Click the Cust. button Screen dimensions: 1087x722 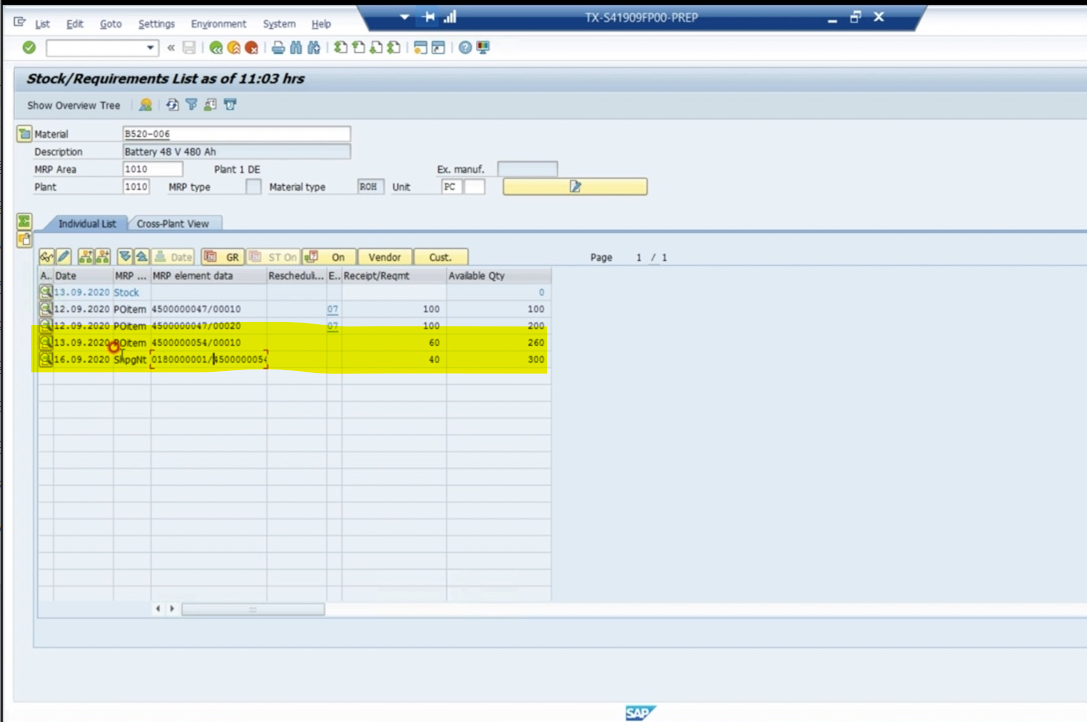point(440,257)
